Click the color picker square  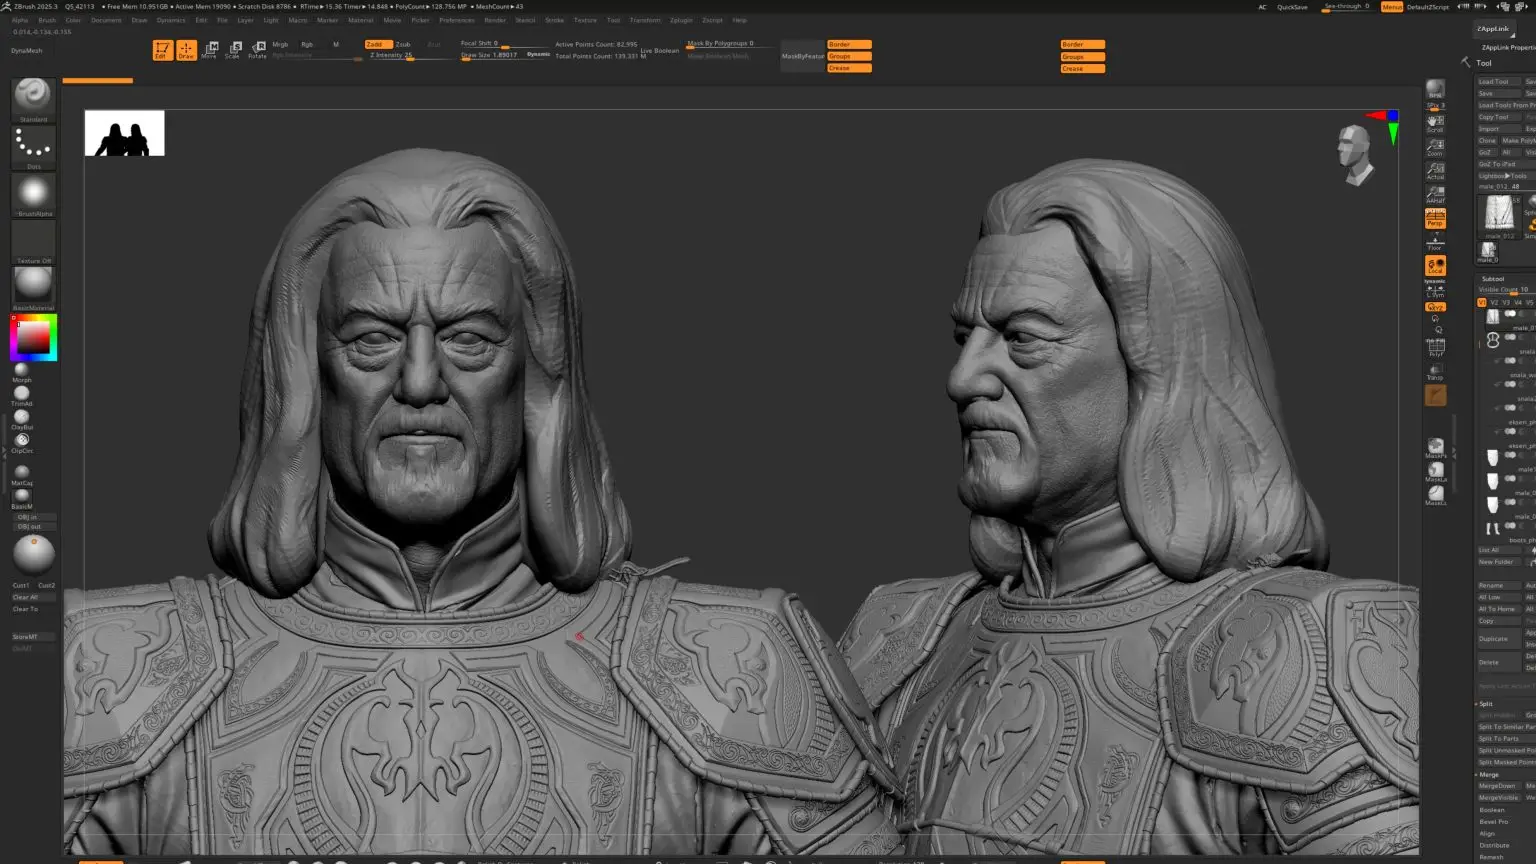34,338
